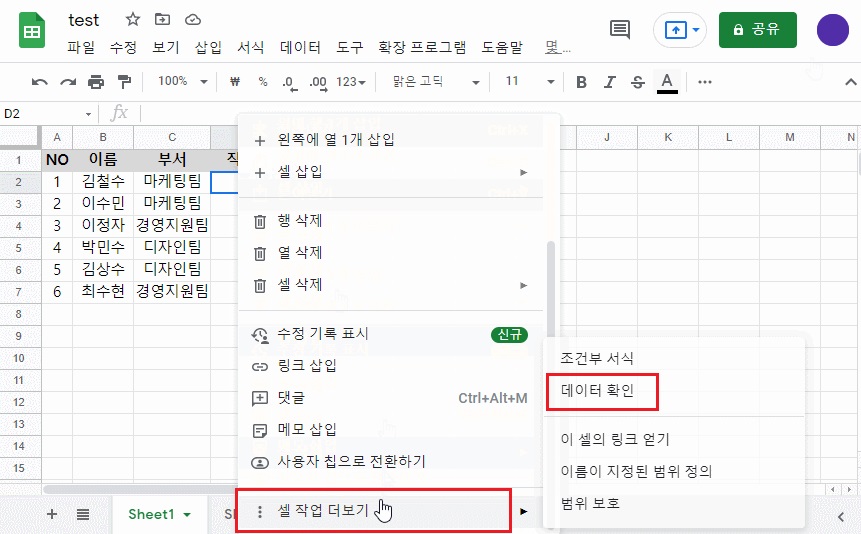
Task: Select 조건부 서식 in submenu
Action: pos(674,359)
